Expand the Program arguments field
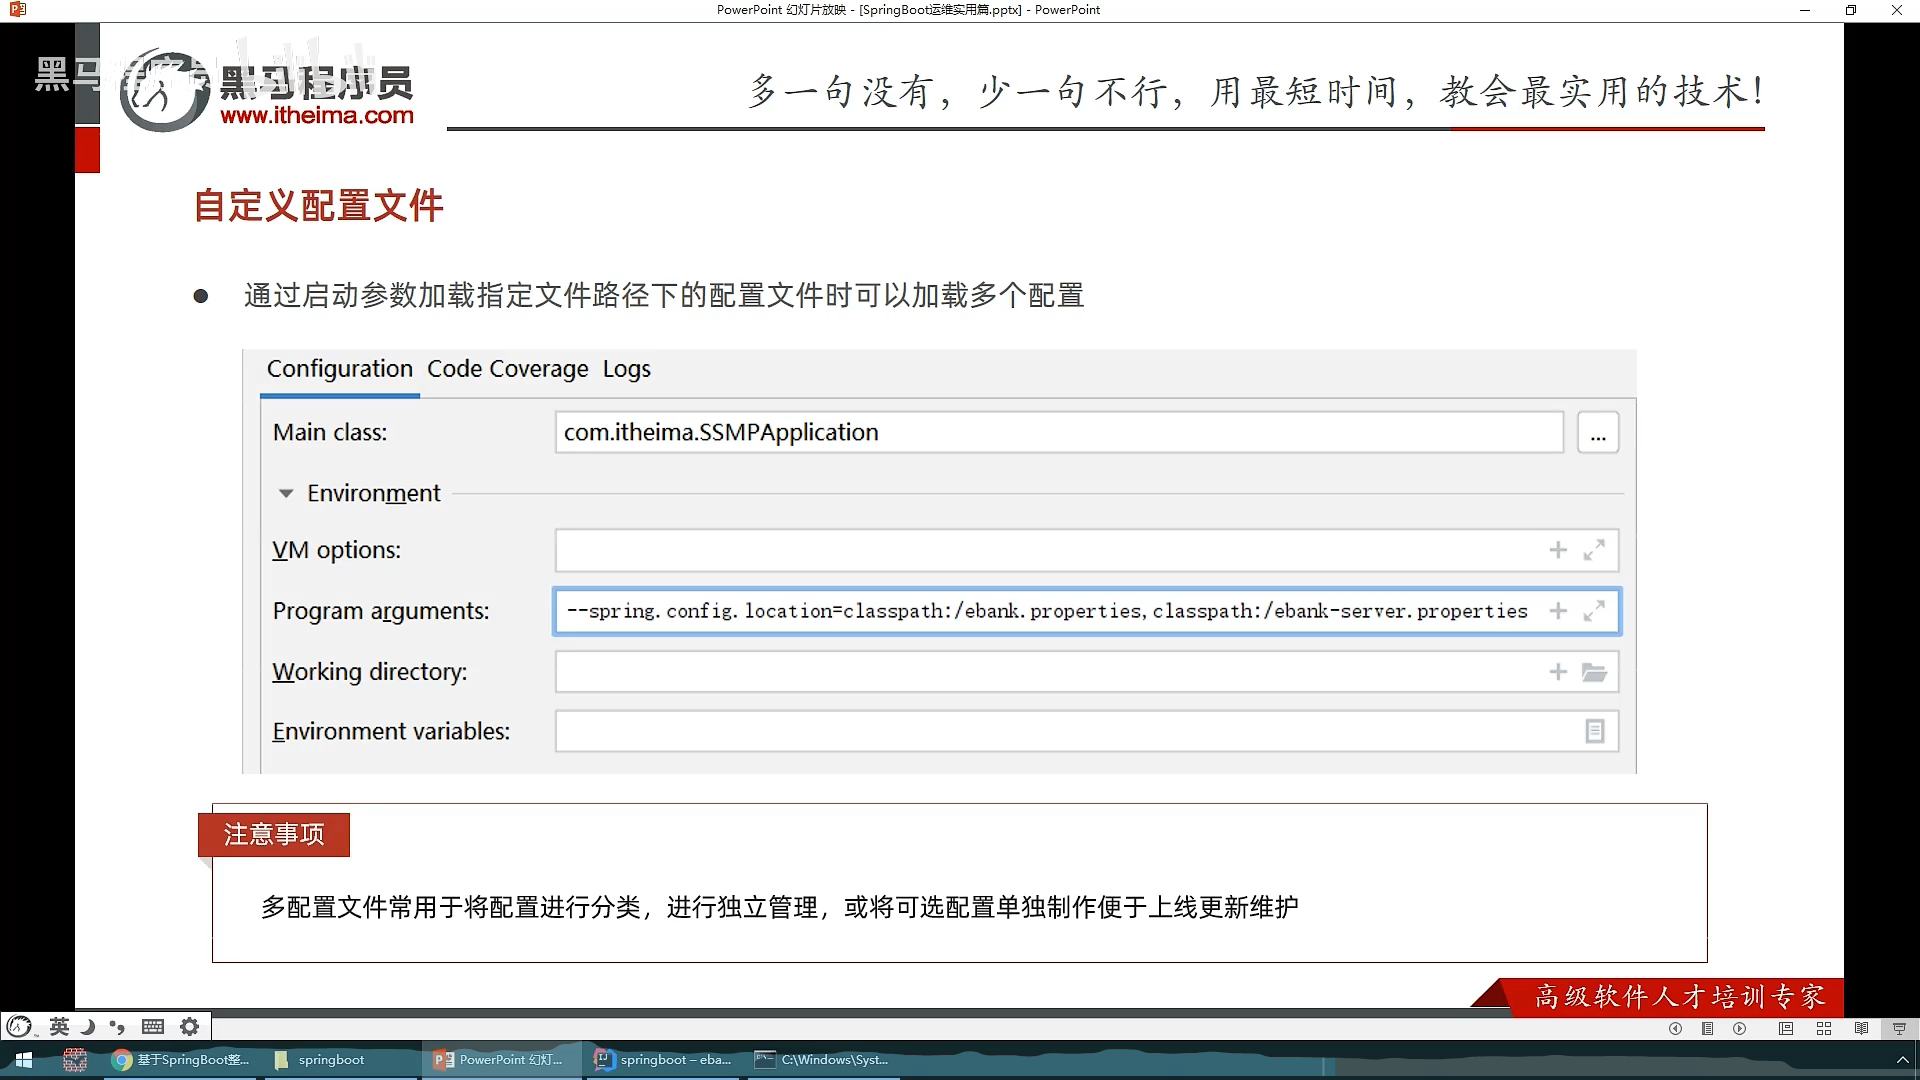Image resolution: width=1920 pixels, height=1080 pixels. point(1594,610)
